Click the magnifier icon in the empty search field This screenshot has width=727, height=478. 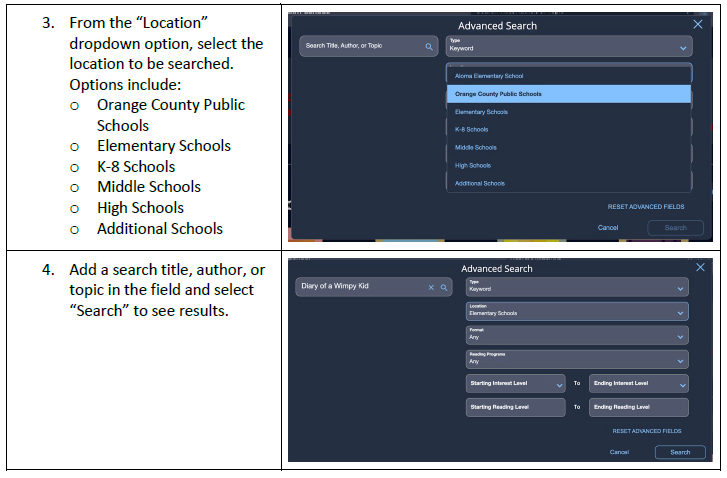(429, 46)
